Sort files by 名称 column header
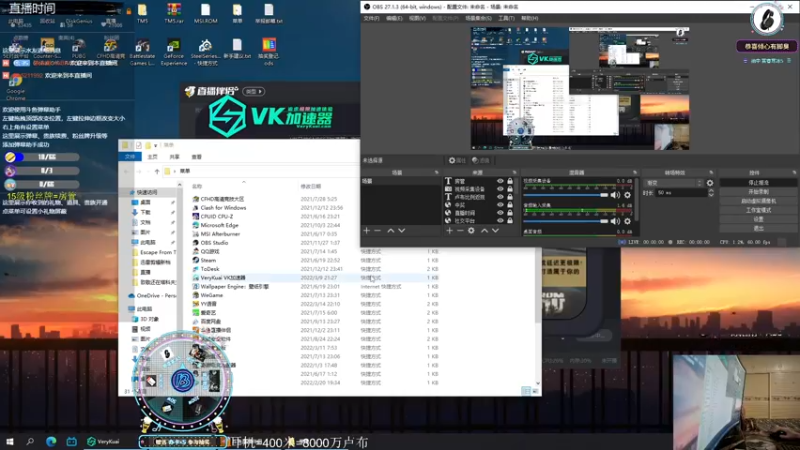Viewport: 800px width, 450px height. tap(197, 187)
